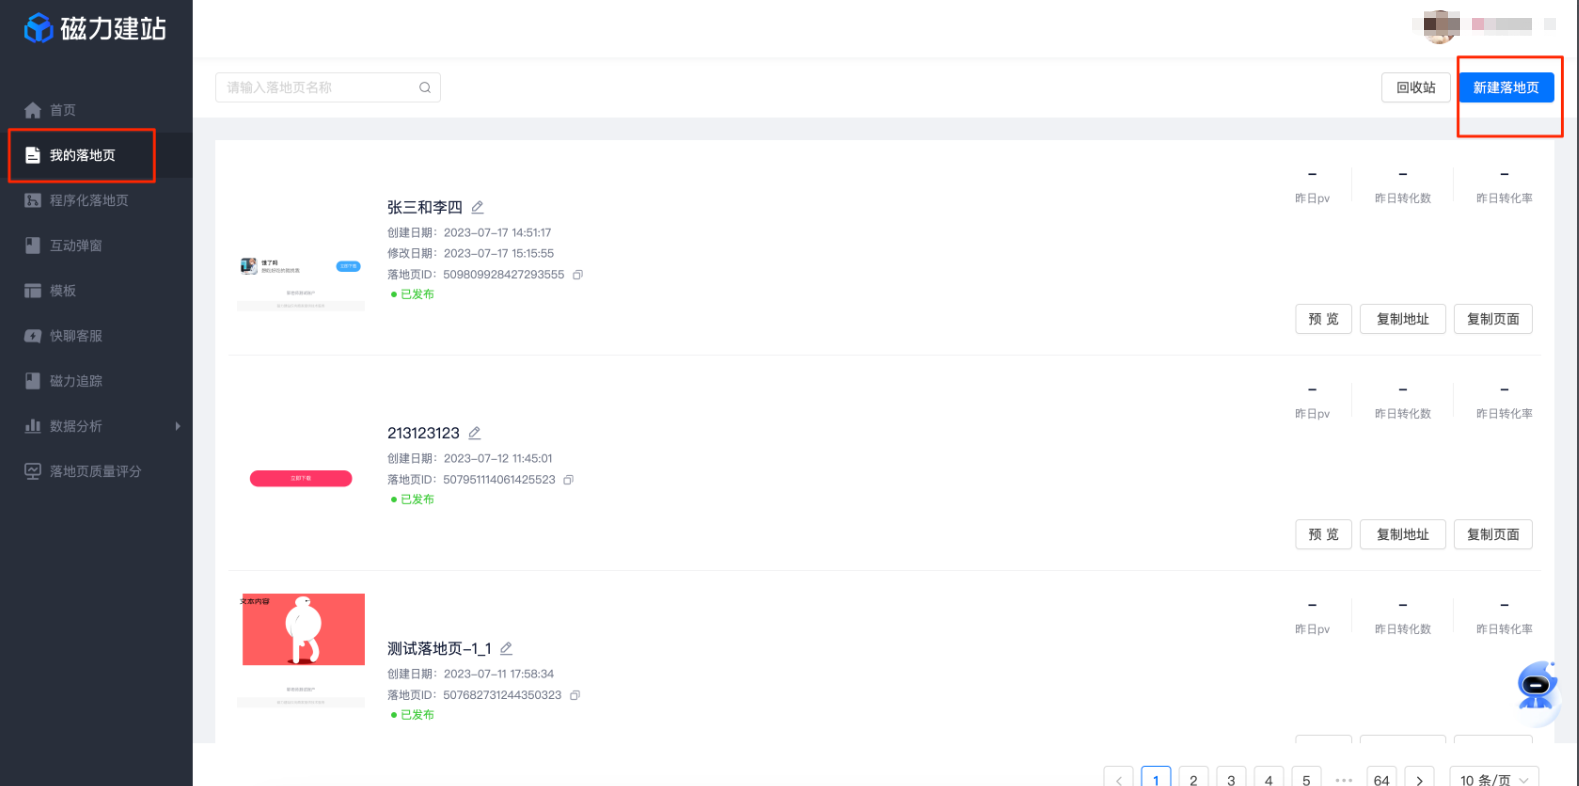Click the search magnifier icon
This screenshot has height=786, width=1579.
(x=425, y=88)
